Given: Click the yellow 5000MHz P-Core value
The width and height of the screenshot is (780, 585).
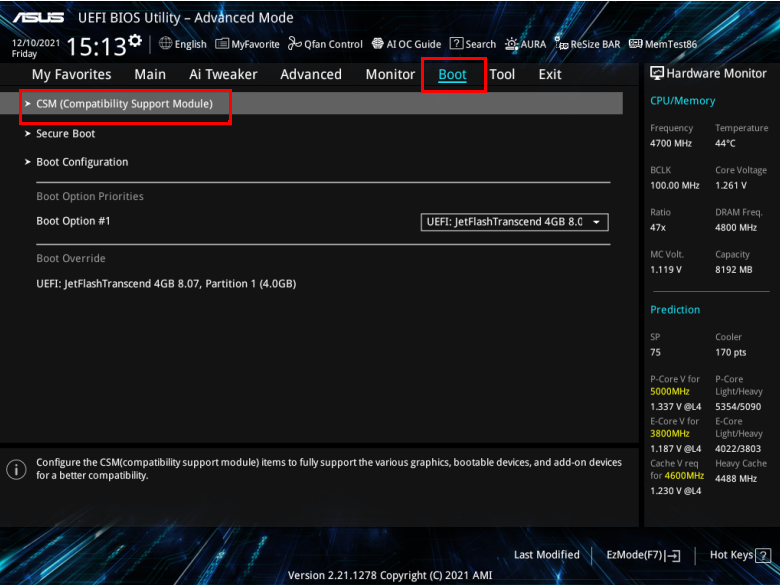Looking at the screenshot, I should 670,391.
